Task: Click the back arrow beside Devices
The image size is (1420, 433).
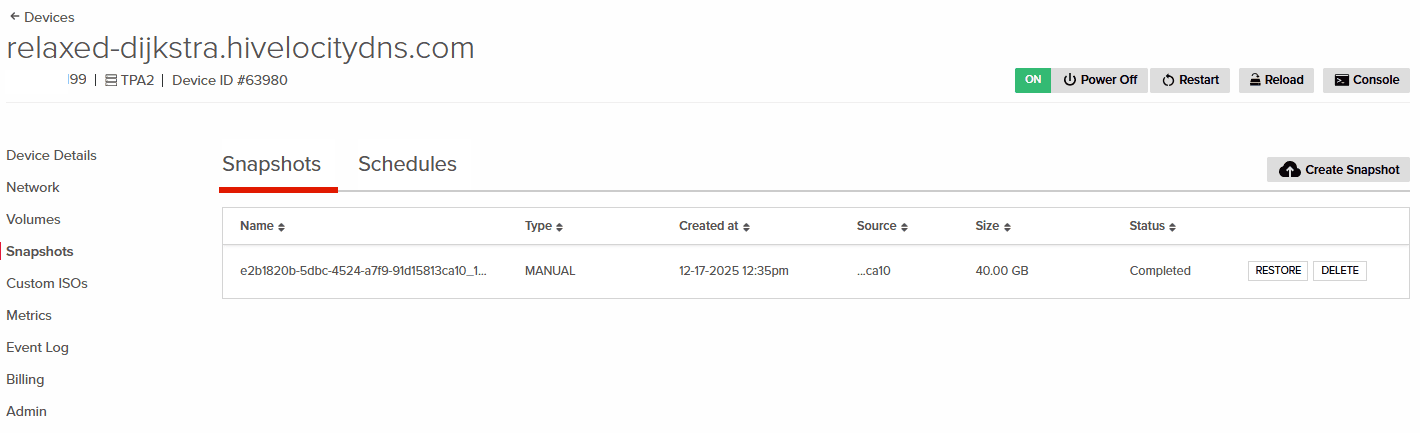Action: (14, 17)
